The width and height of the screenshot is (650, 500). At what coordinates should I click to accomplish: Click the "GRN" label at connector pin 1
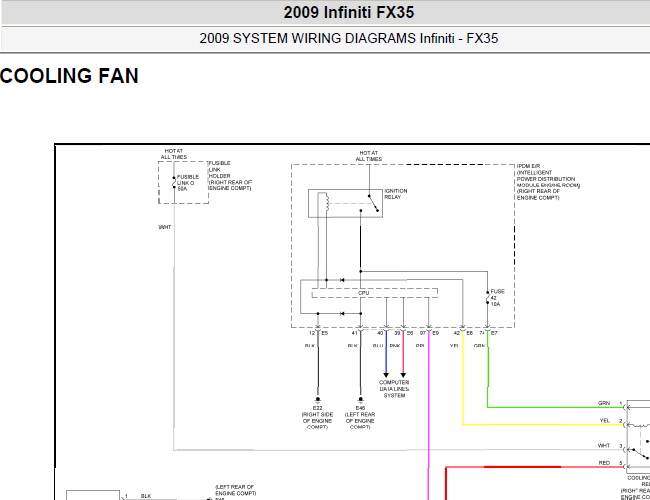604,403
